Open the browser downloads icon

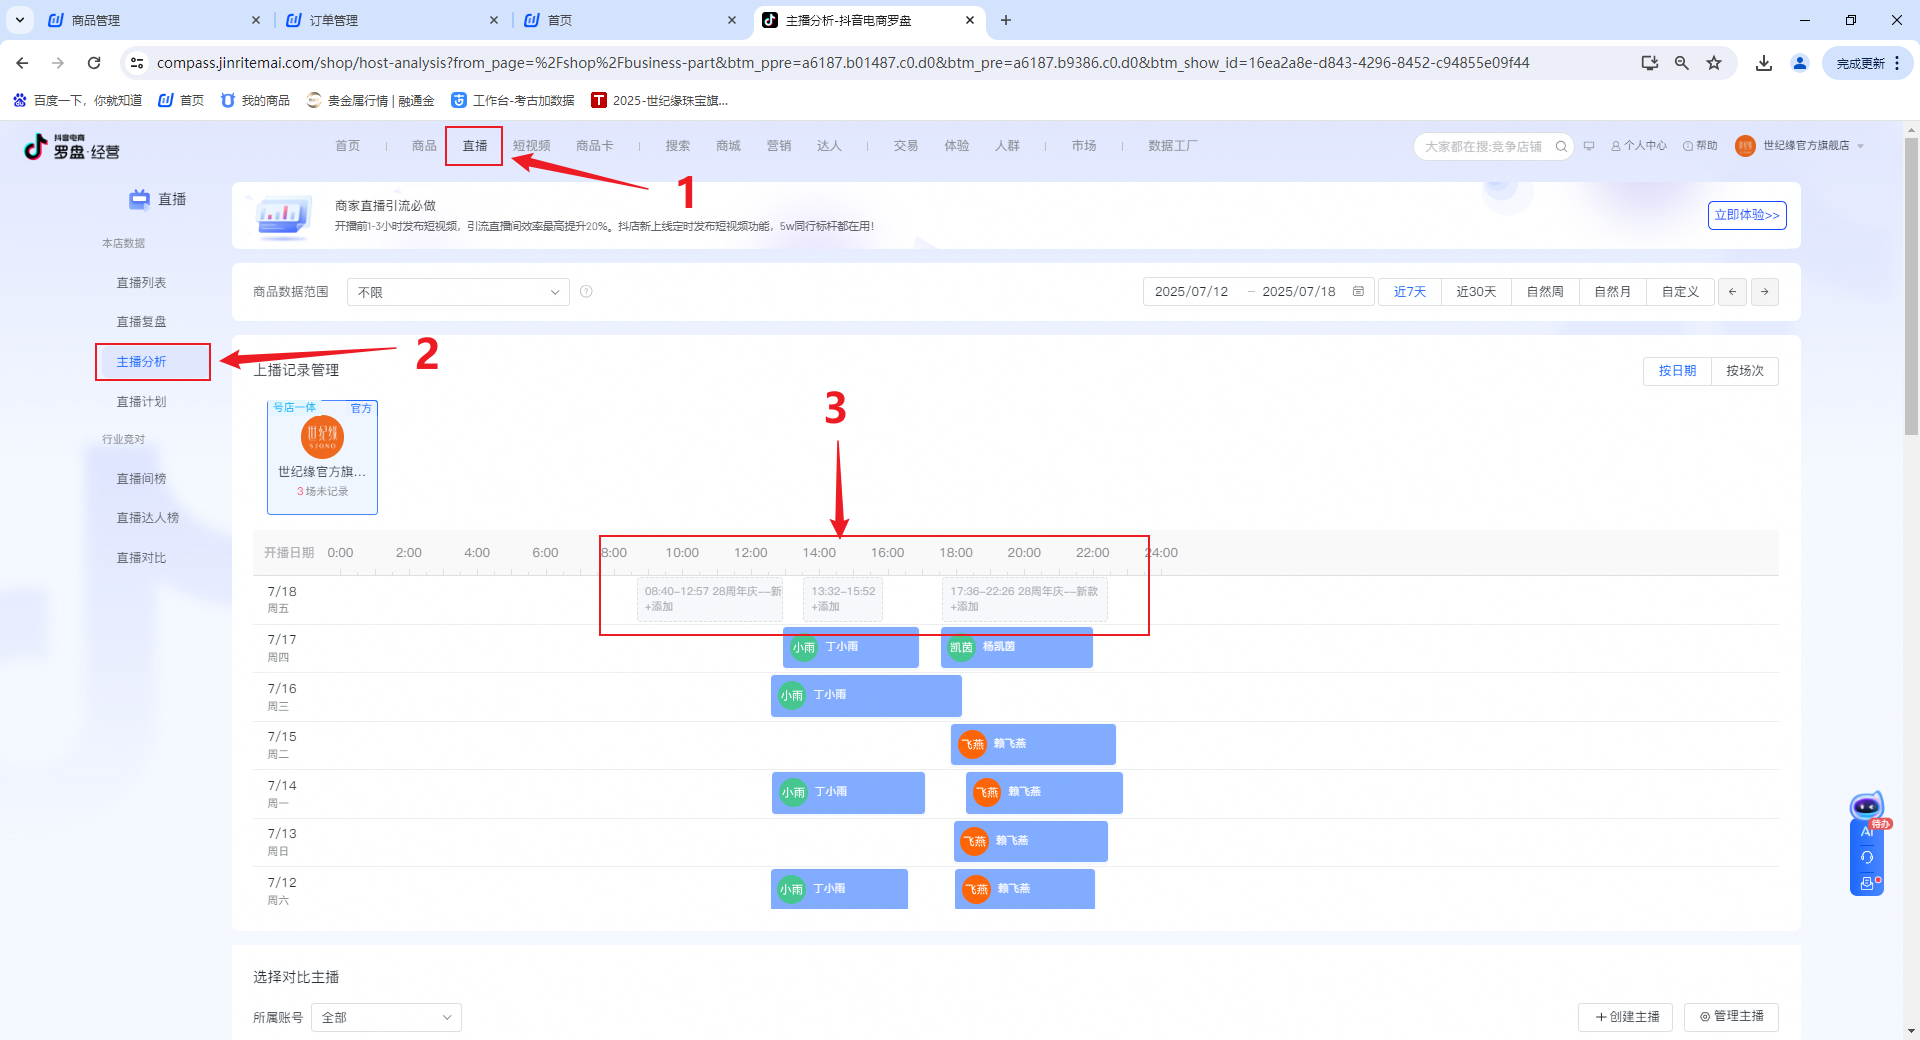pos(1764,63)
